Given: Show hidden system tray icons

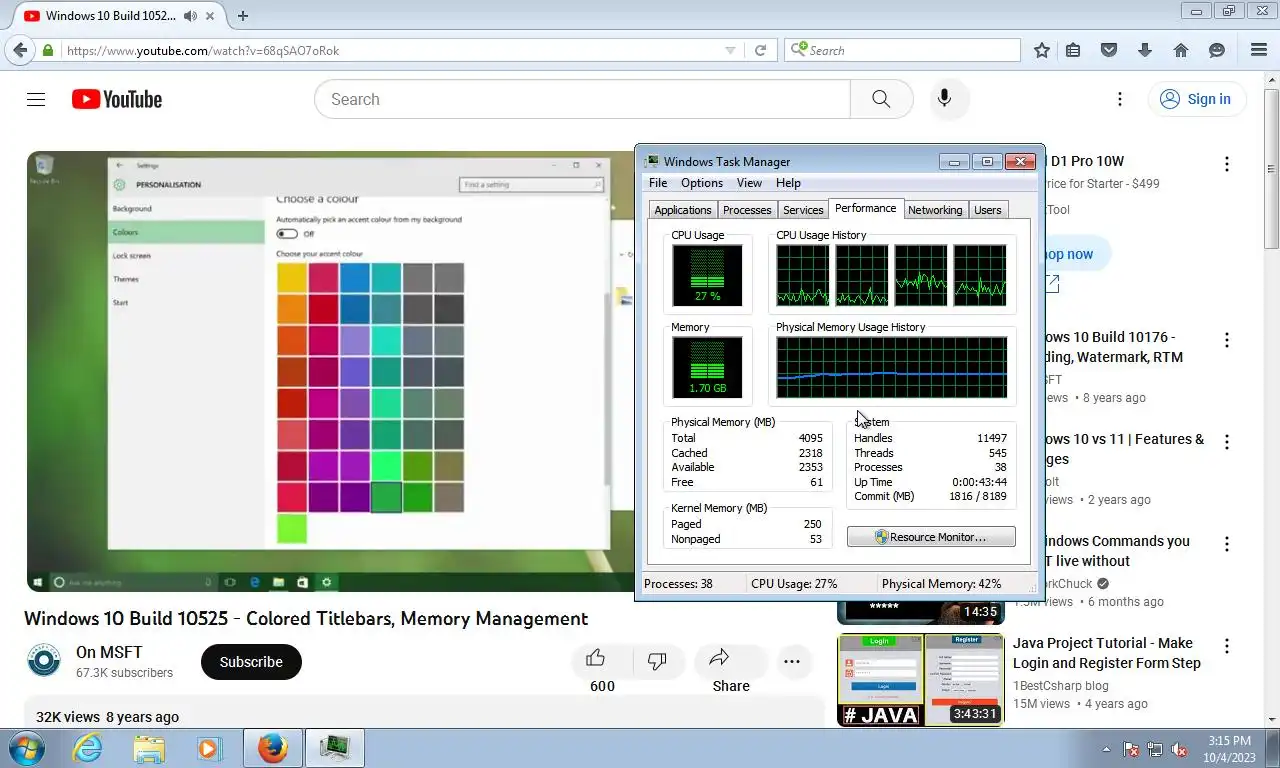Looking at the screenshot, I should [1106, 749].
